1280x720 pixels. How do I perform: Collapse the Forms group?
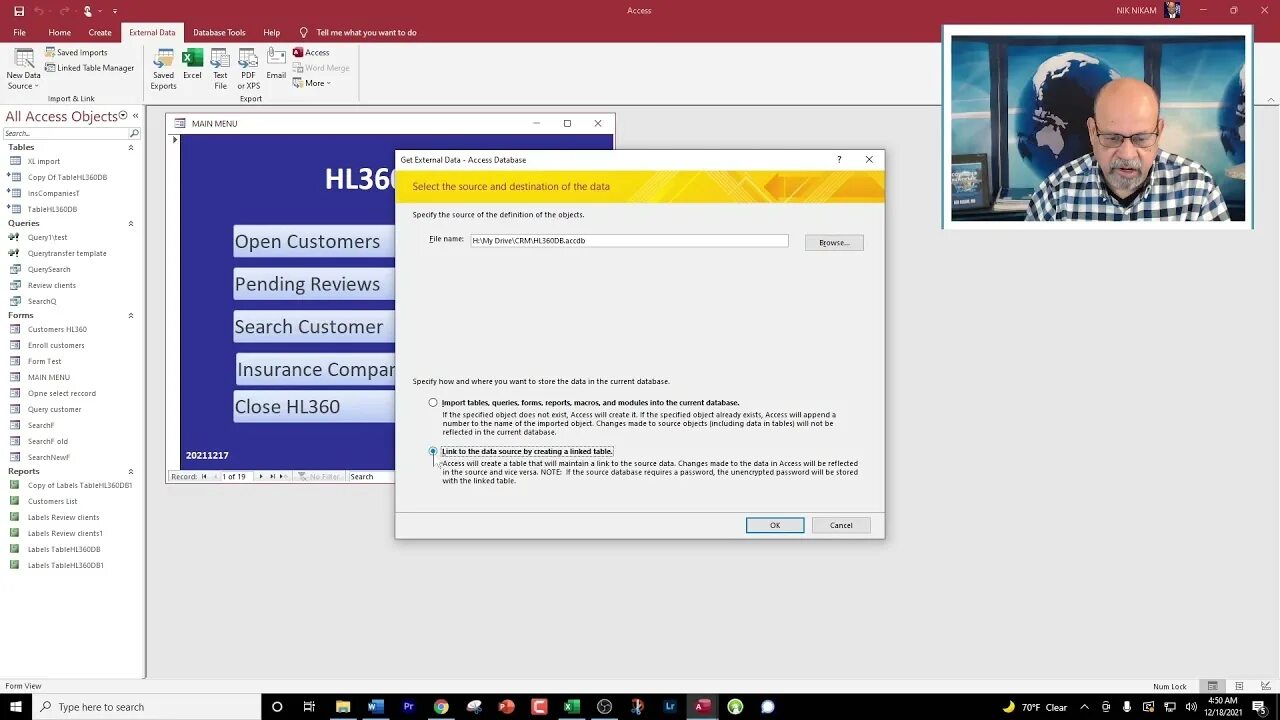pyautogui.click(x=130, y=315)
